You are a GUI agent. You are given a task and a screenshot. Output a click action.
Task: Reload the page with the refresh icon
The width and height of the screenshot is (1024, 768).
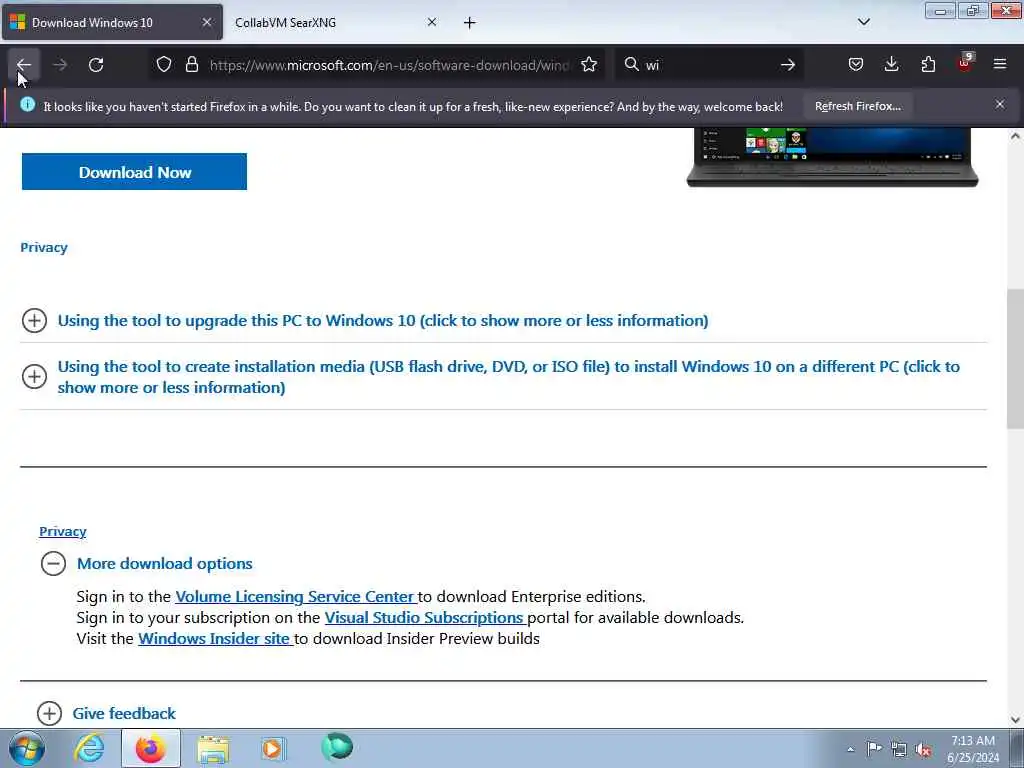[x=96, y=65]
